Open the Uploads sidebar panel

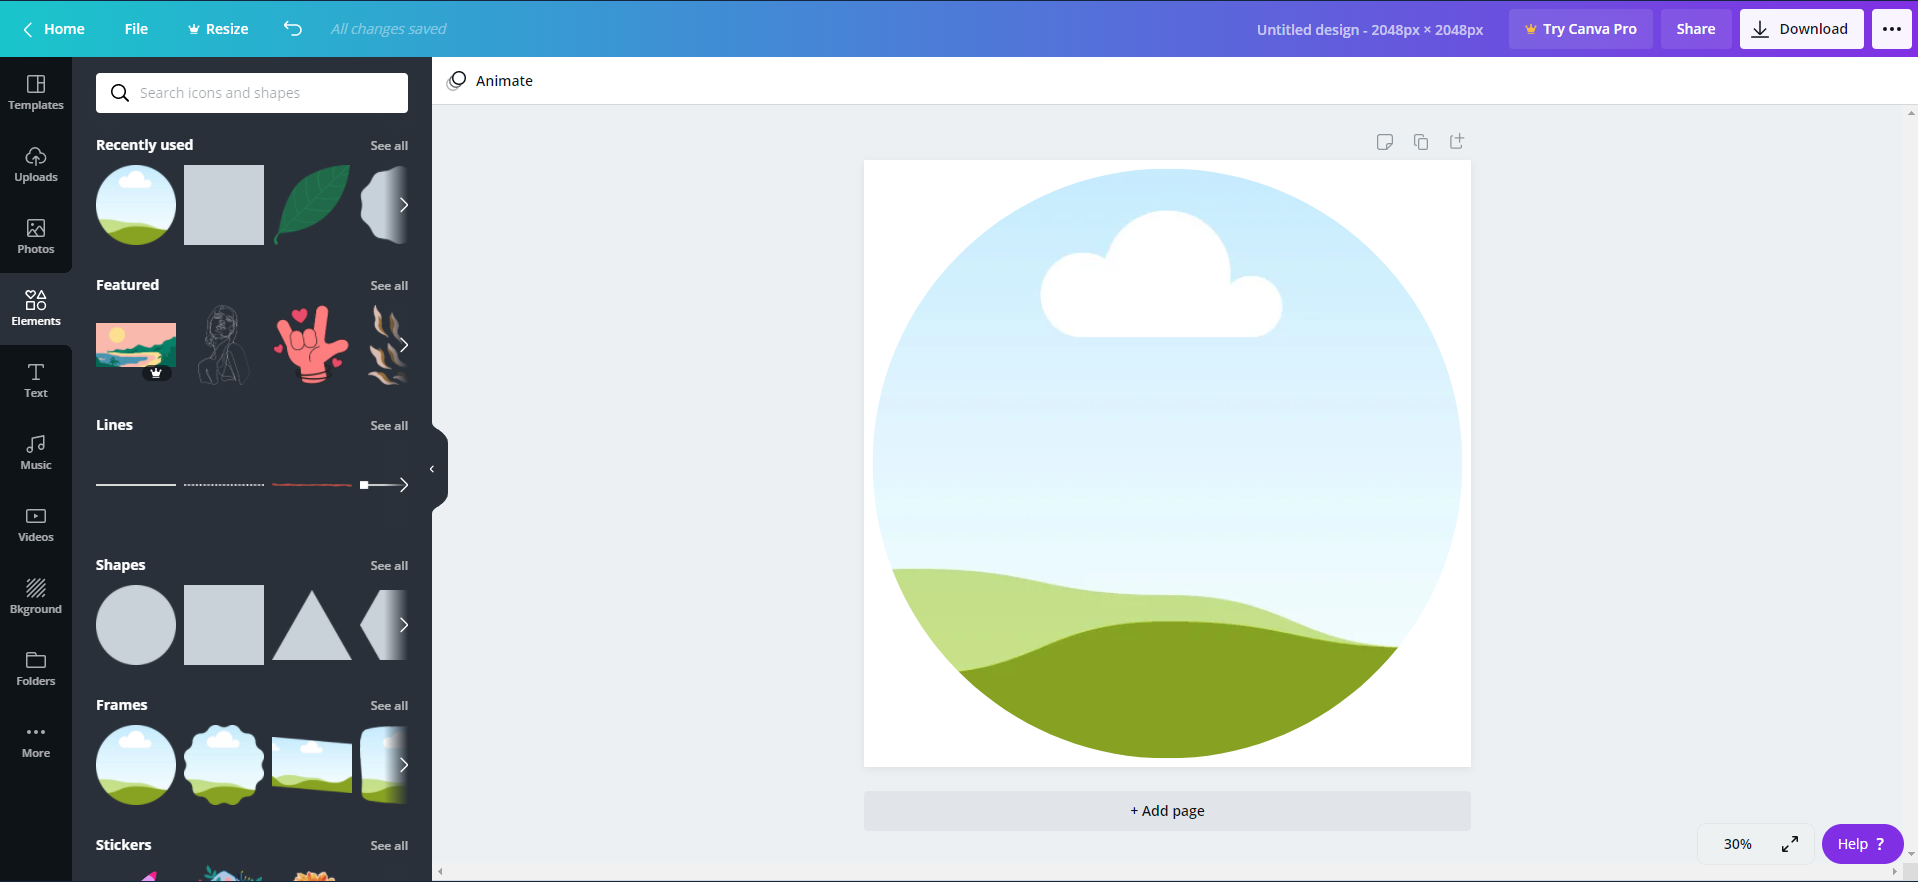36,165
